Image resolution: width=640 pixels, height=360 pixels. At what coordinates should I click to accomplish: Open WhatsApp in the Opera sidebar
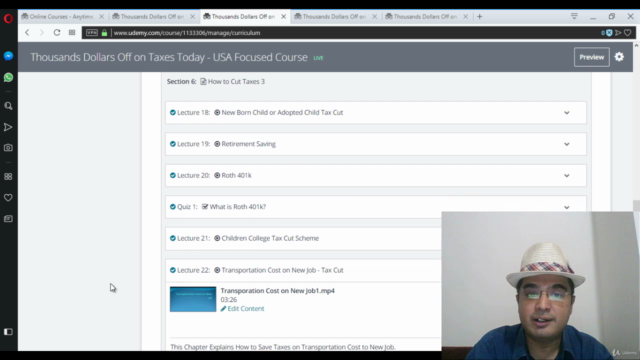(8, 78)
